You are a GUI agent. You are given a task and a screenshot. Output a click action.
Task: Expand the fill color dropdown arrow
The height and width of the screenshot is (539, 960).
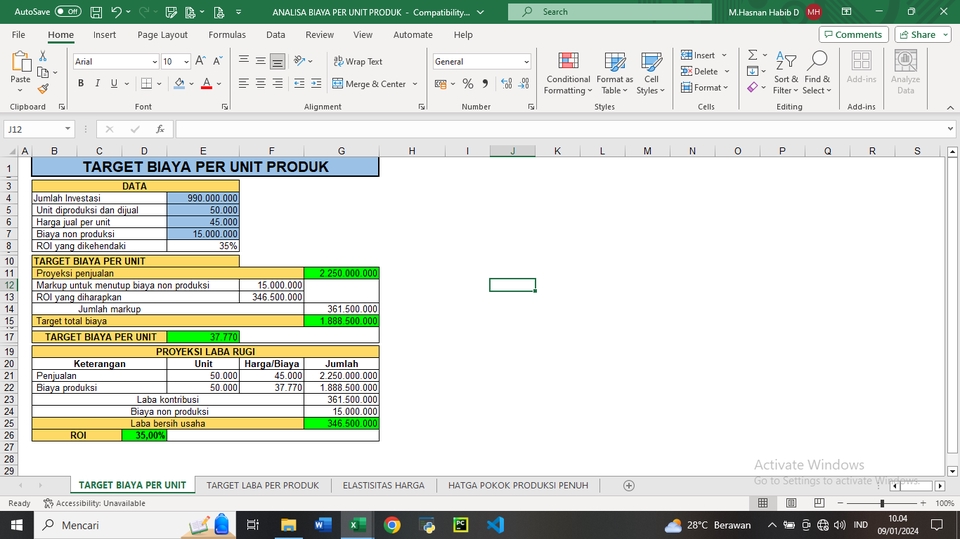click(191, 84)
